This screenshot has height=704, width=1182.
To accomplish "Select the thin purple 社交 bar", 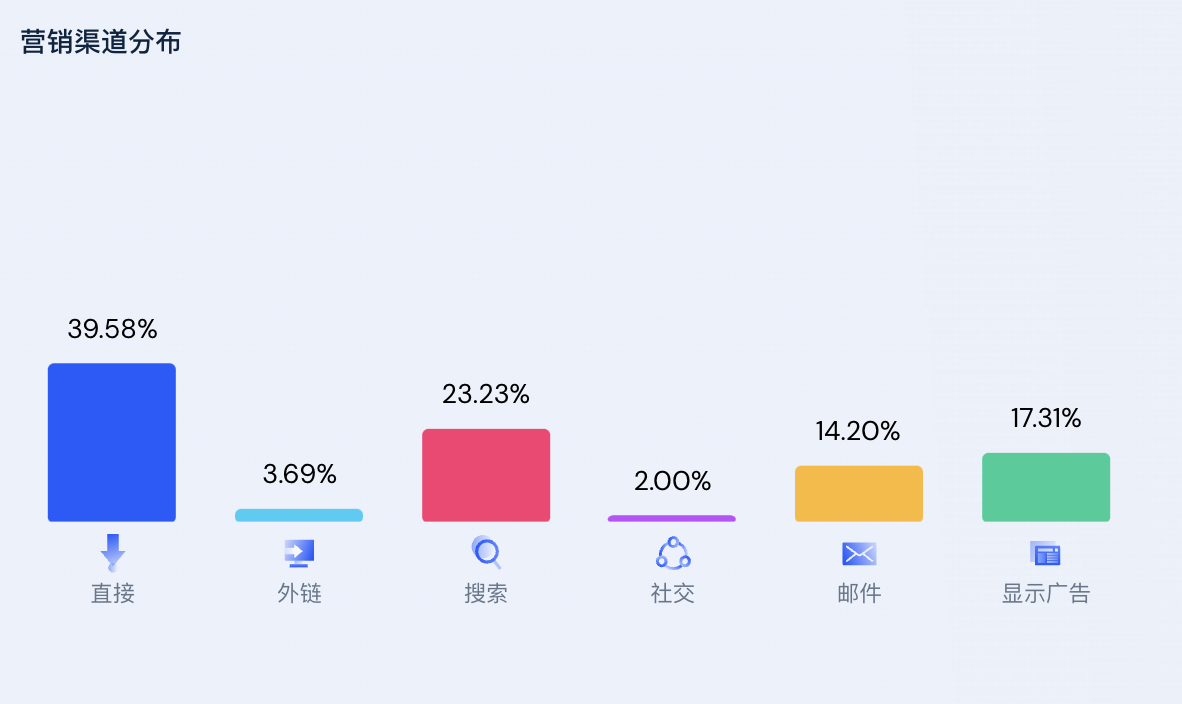I will [672, 519].
